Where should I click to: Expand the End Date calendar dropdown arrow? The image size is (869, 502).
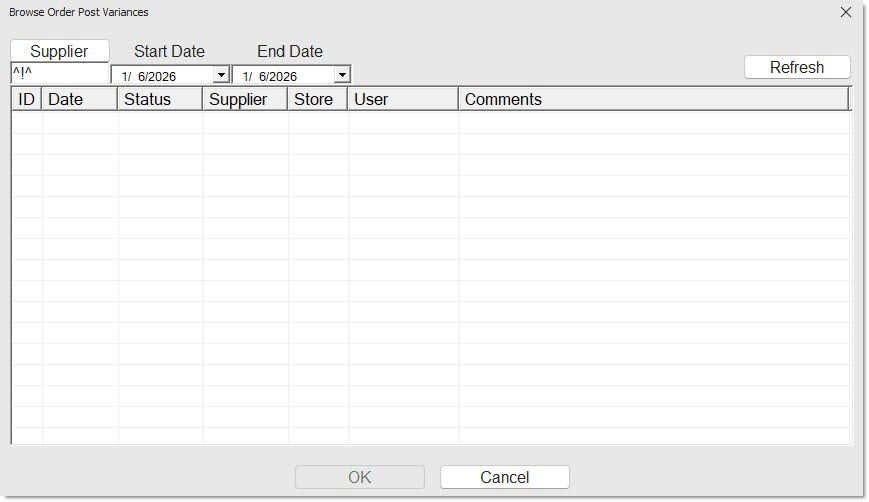[x=342, y=75]
